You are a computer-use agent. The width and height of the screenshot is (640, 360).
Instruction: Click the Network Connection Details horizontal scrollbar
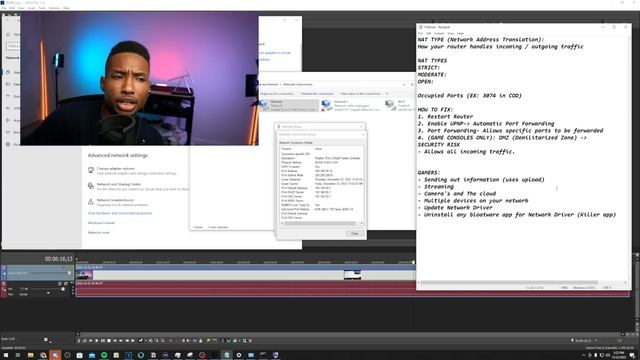tap(320, 223)
